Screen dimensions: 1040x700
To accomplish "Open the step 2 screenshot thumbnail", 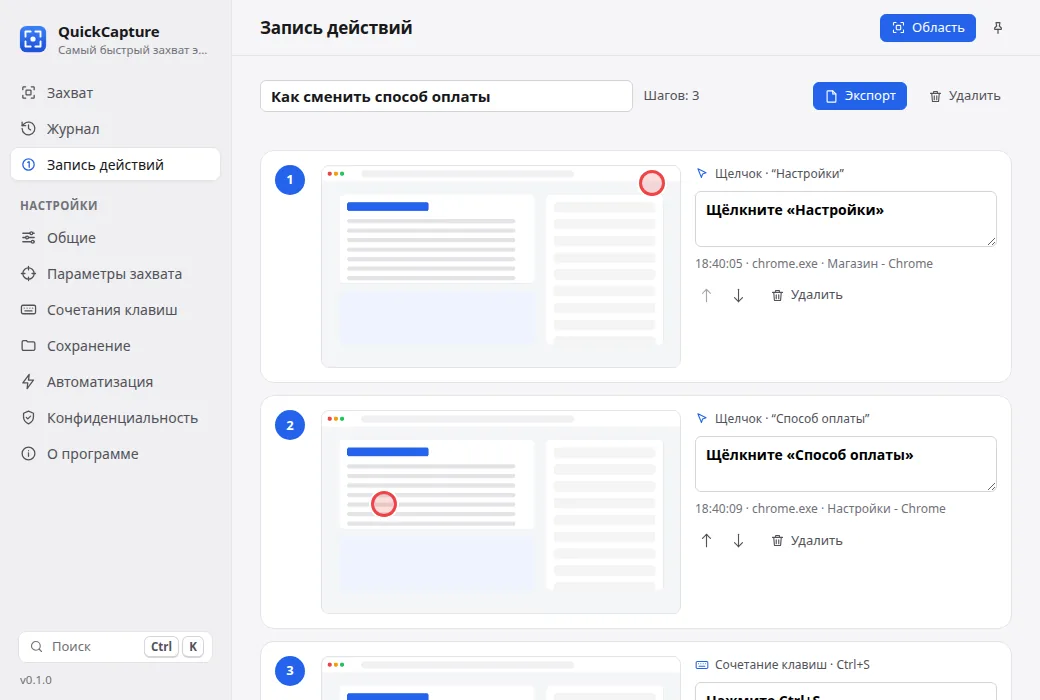I will [501, 512].
